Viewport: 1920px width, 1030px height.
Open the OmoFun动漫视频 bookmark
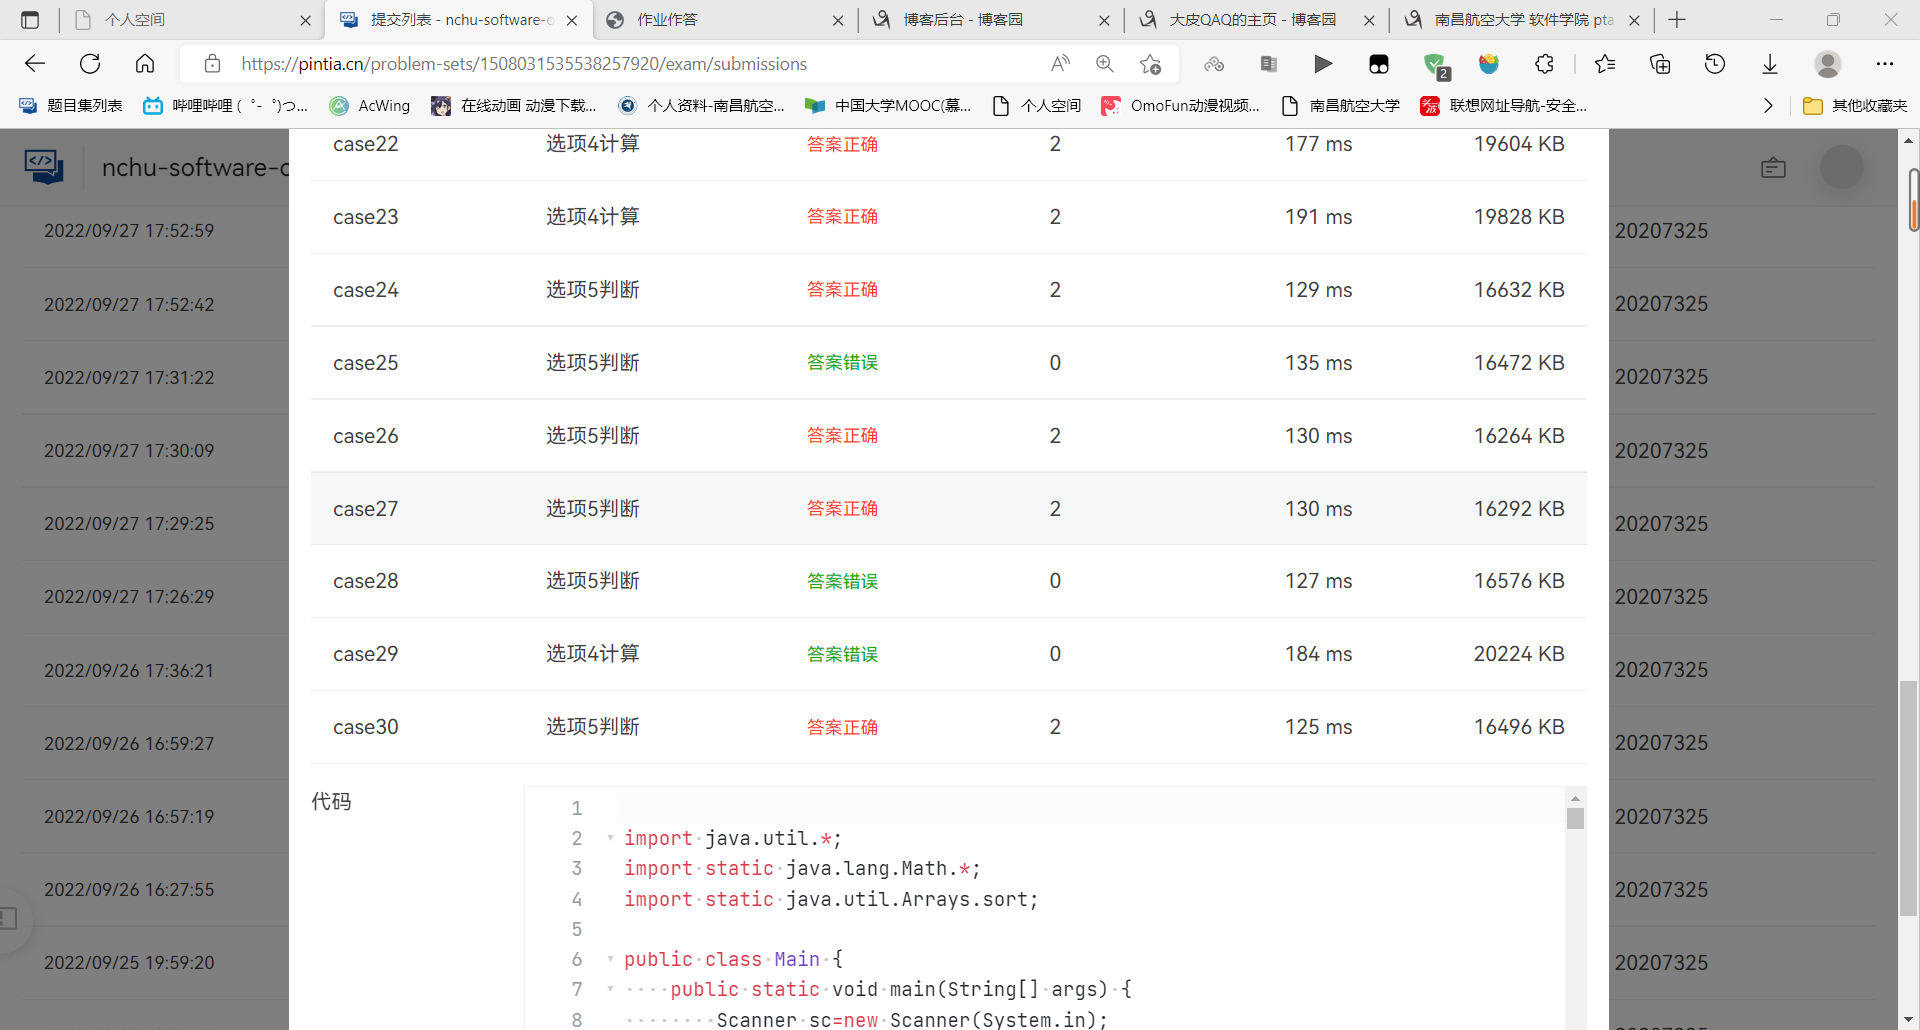pos(1180,105)
